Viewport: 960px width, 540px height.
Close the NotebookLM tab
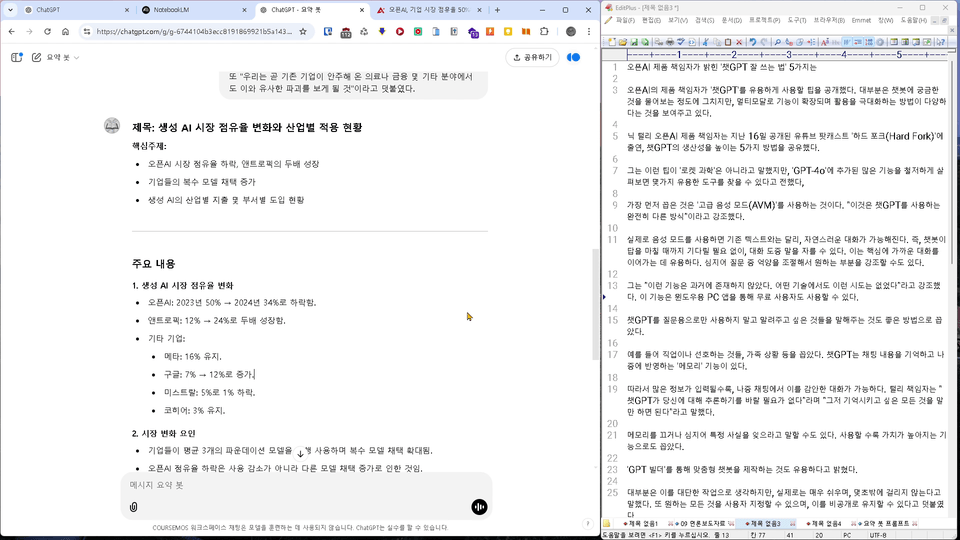[244, 10]
